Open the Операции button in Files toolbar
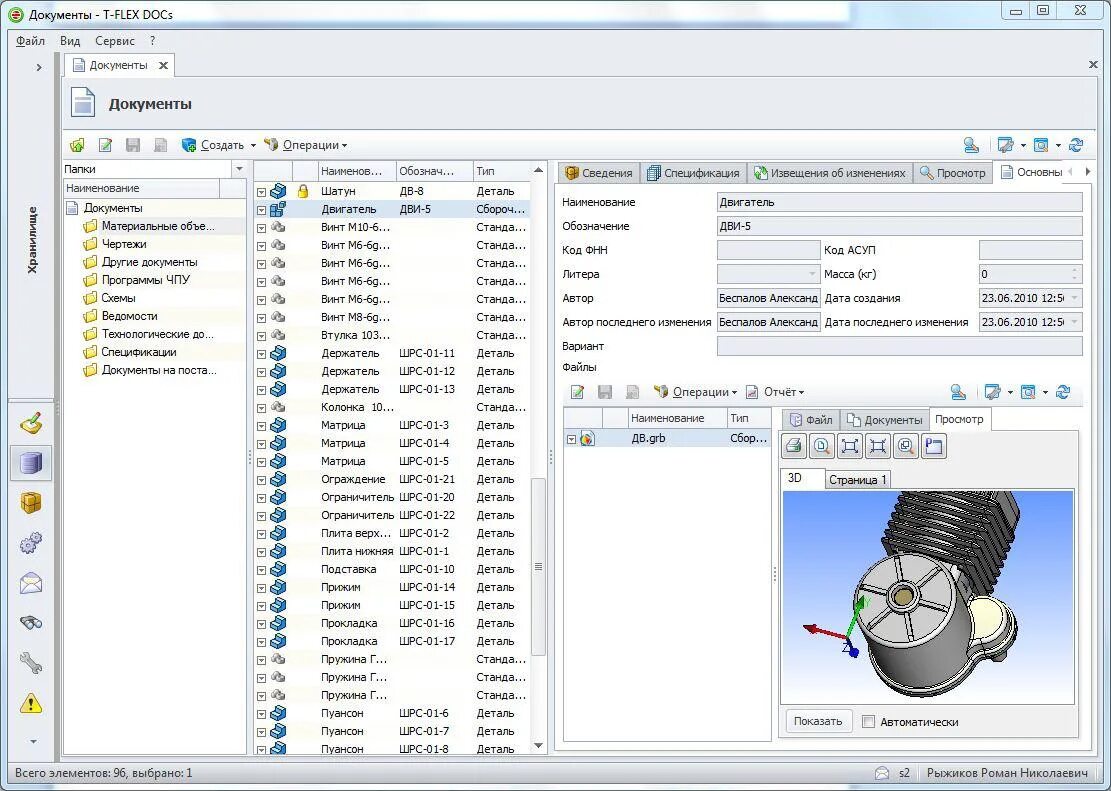The height and width of the screenshot is (791, 1111). click(694, 392)
